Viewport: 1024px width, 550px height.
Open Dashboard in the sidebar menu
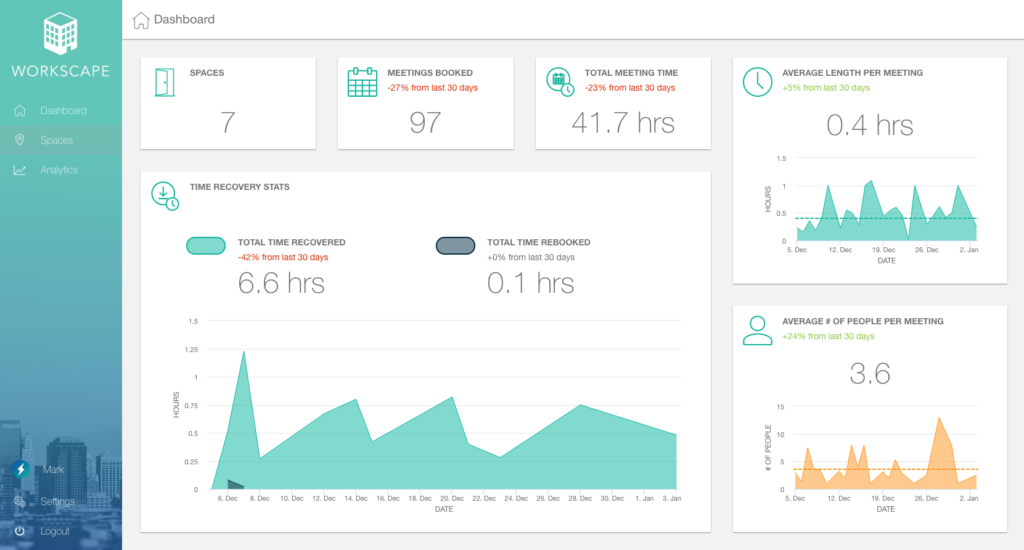pos(61,110)
